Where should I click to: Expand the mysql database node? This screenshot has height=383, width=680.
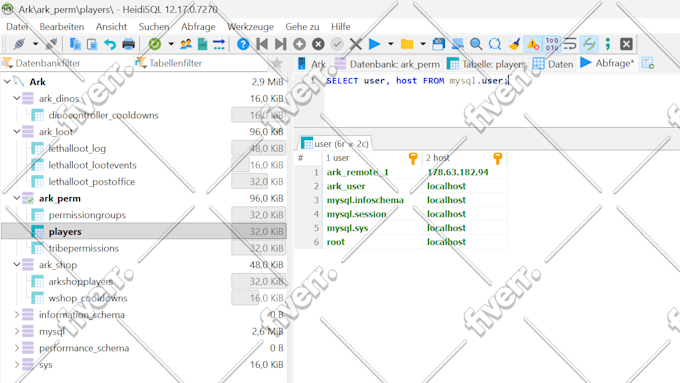[x=16, y=331]
